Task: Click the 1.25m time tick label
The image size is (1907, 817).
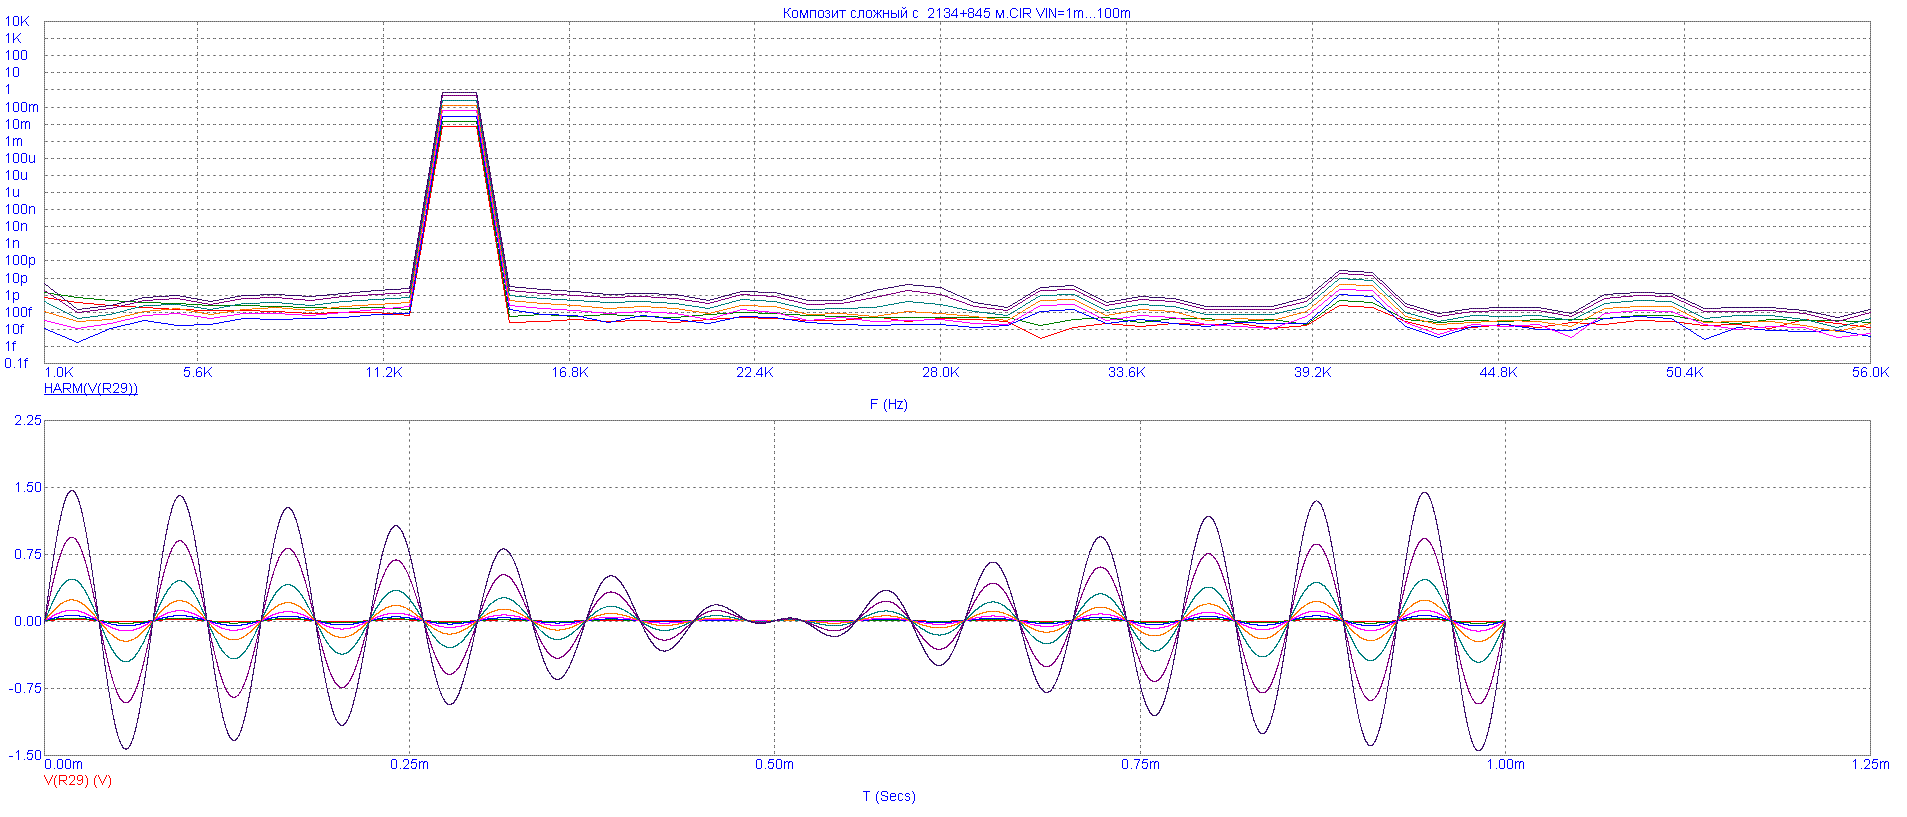Action: coord(1870,764)
